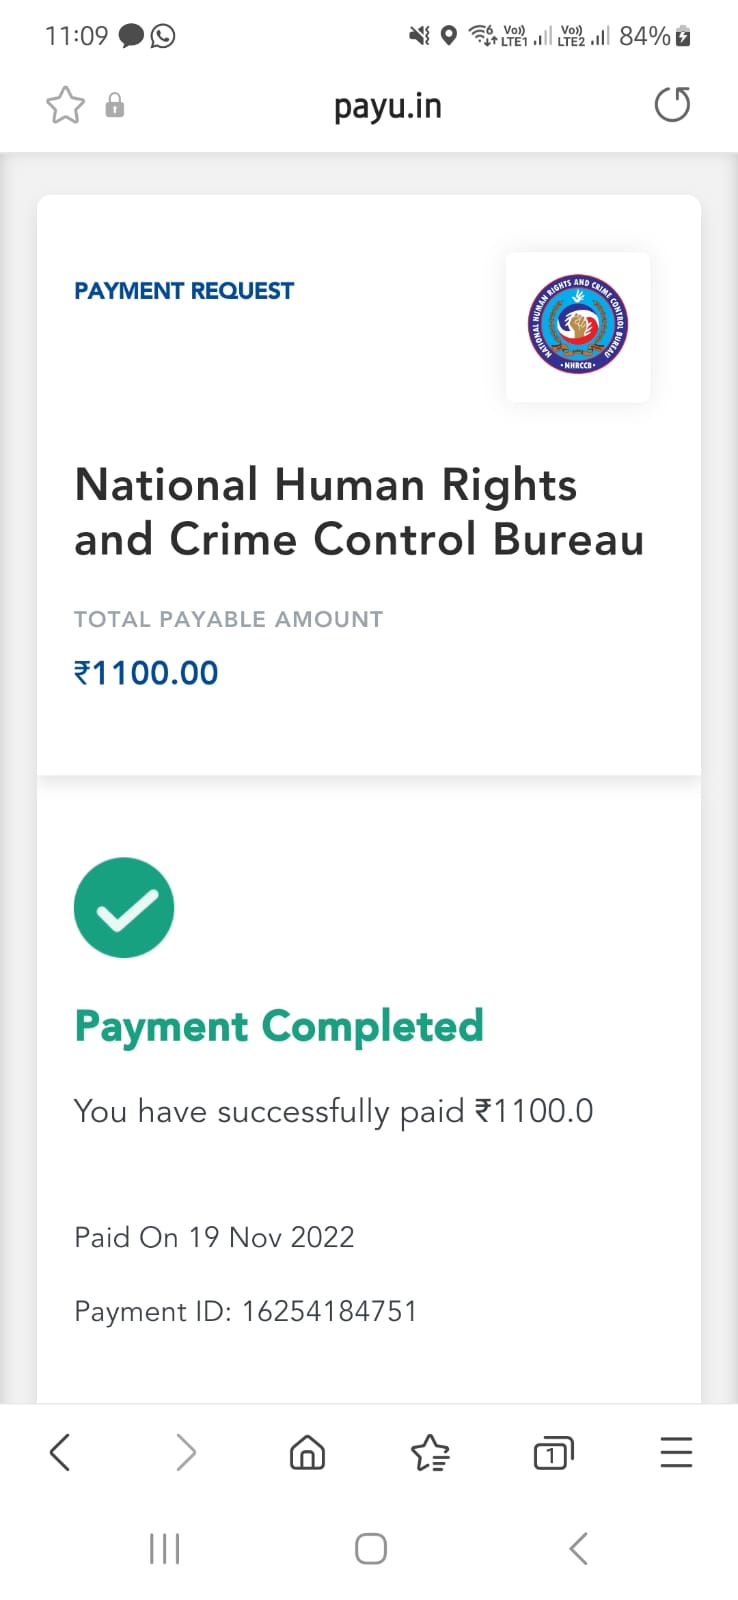The height and width of the screenshot is (1600, 738).
Task: Tap the green payment success checkmark
Action: coord(124,907)
